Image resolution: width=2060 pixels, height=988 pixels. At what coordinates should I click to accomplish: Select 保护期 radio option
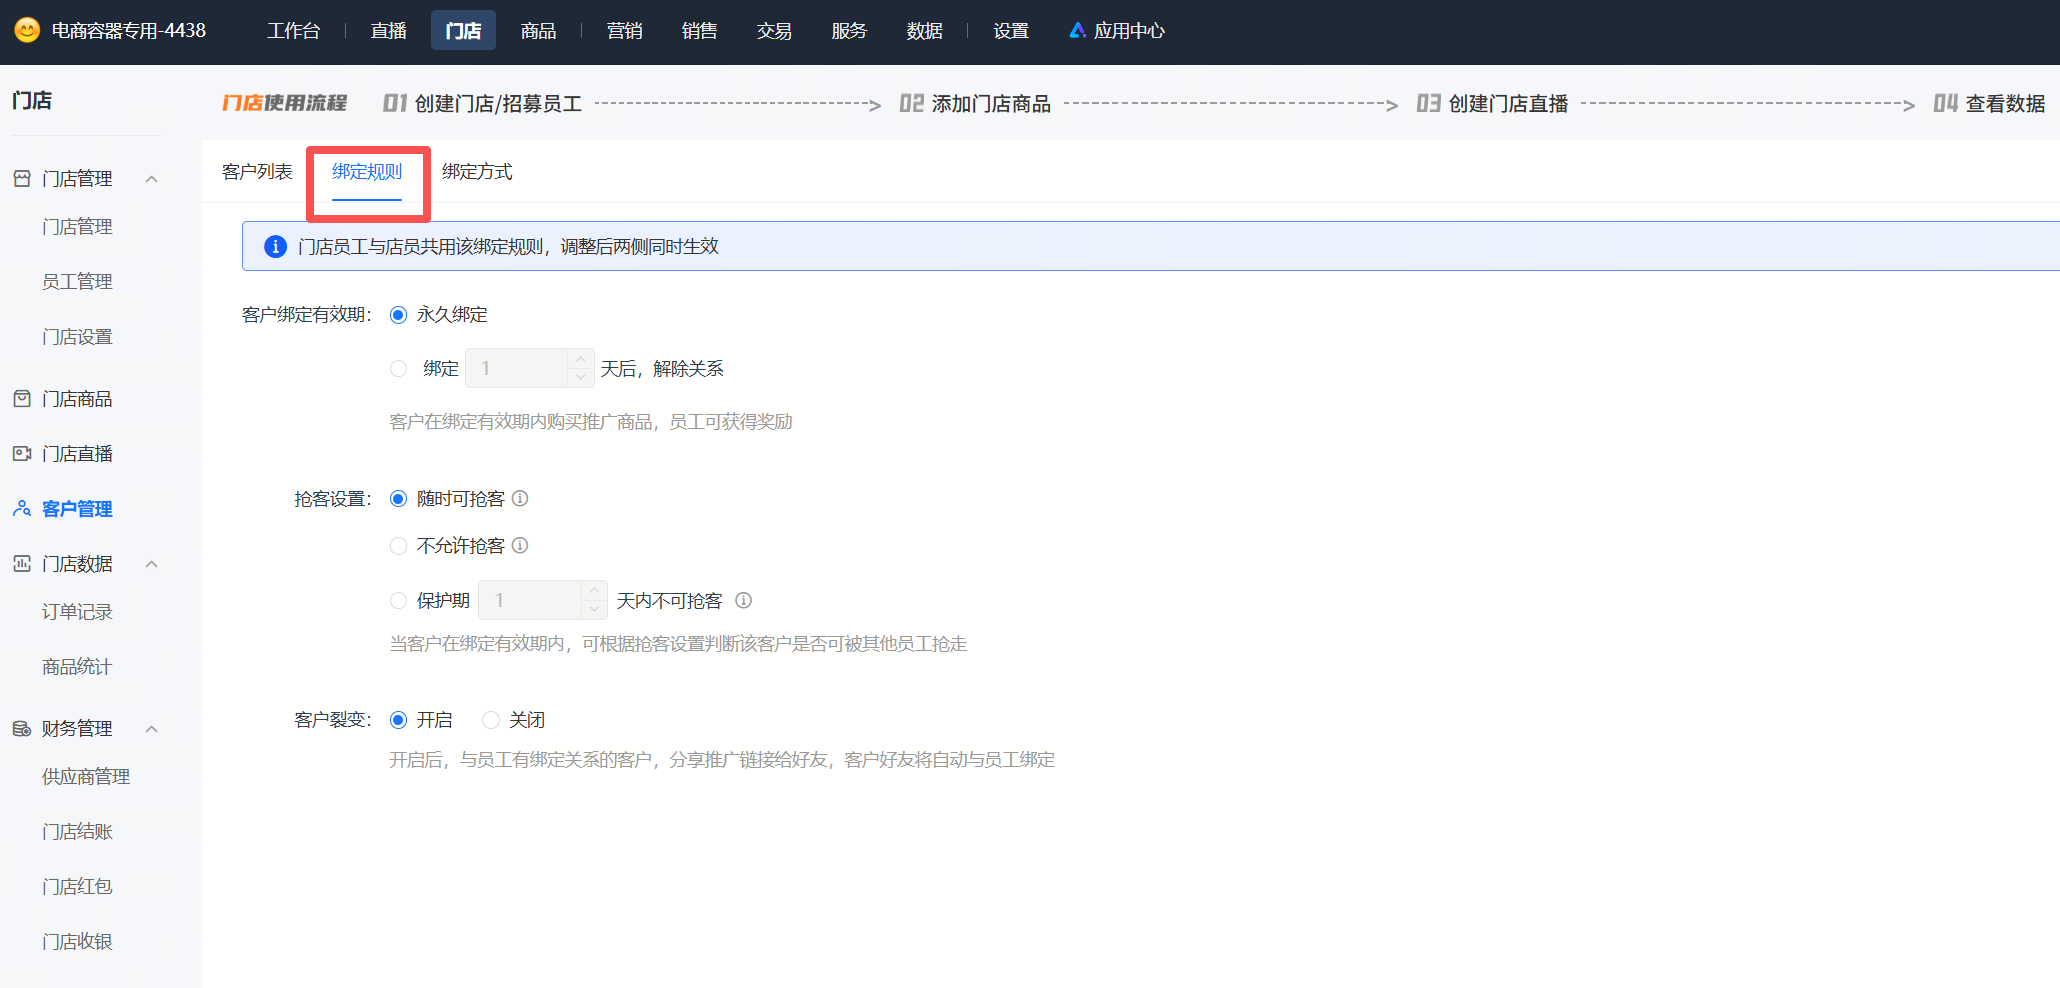click(398, 600)
